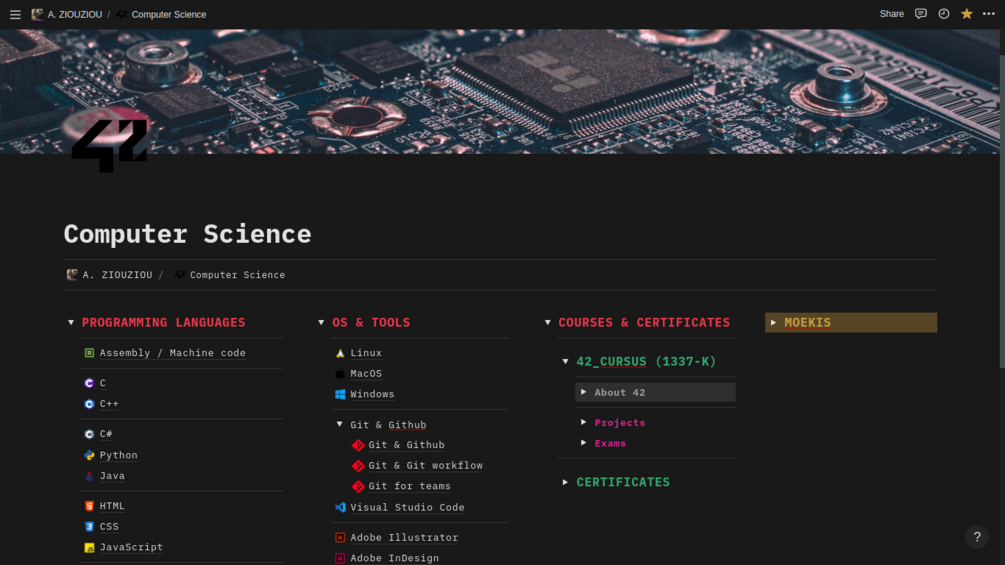Open the Git for teams page
1005x565 pixels.
tap(409, 486)
